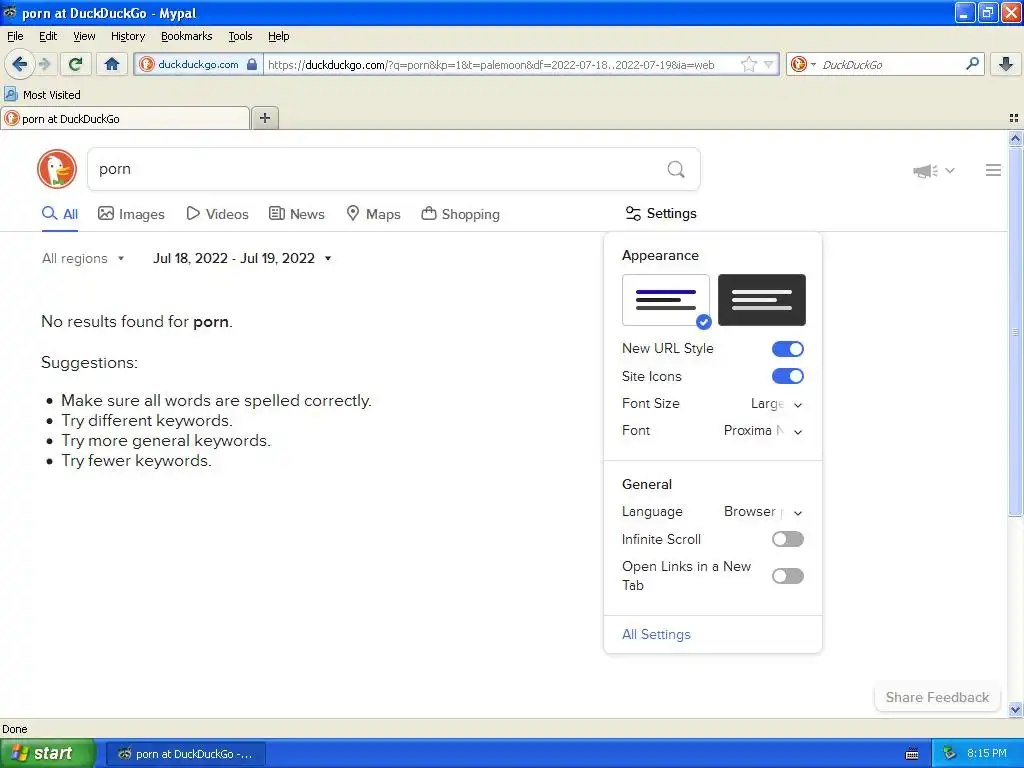Open the All Settings link
Screen dimensions: 1024x768
coord(656,634)
